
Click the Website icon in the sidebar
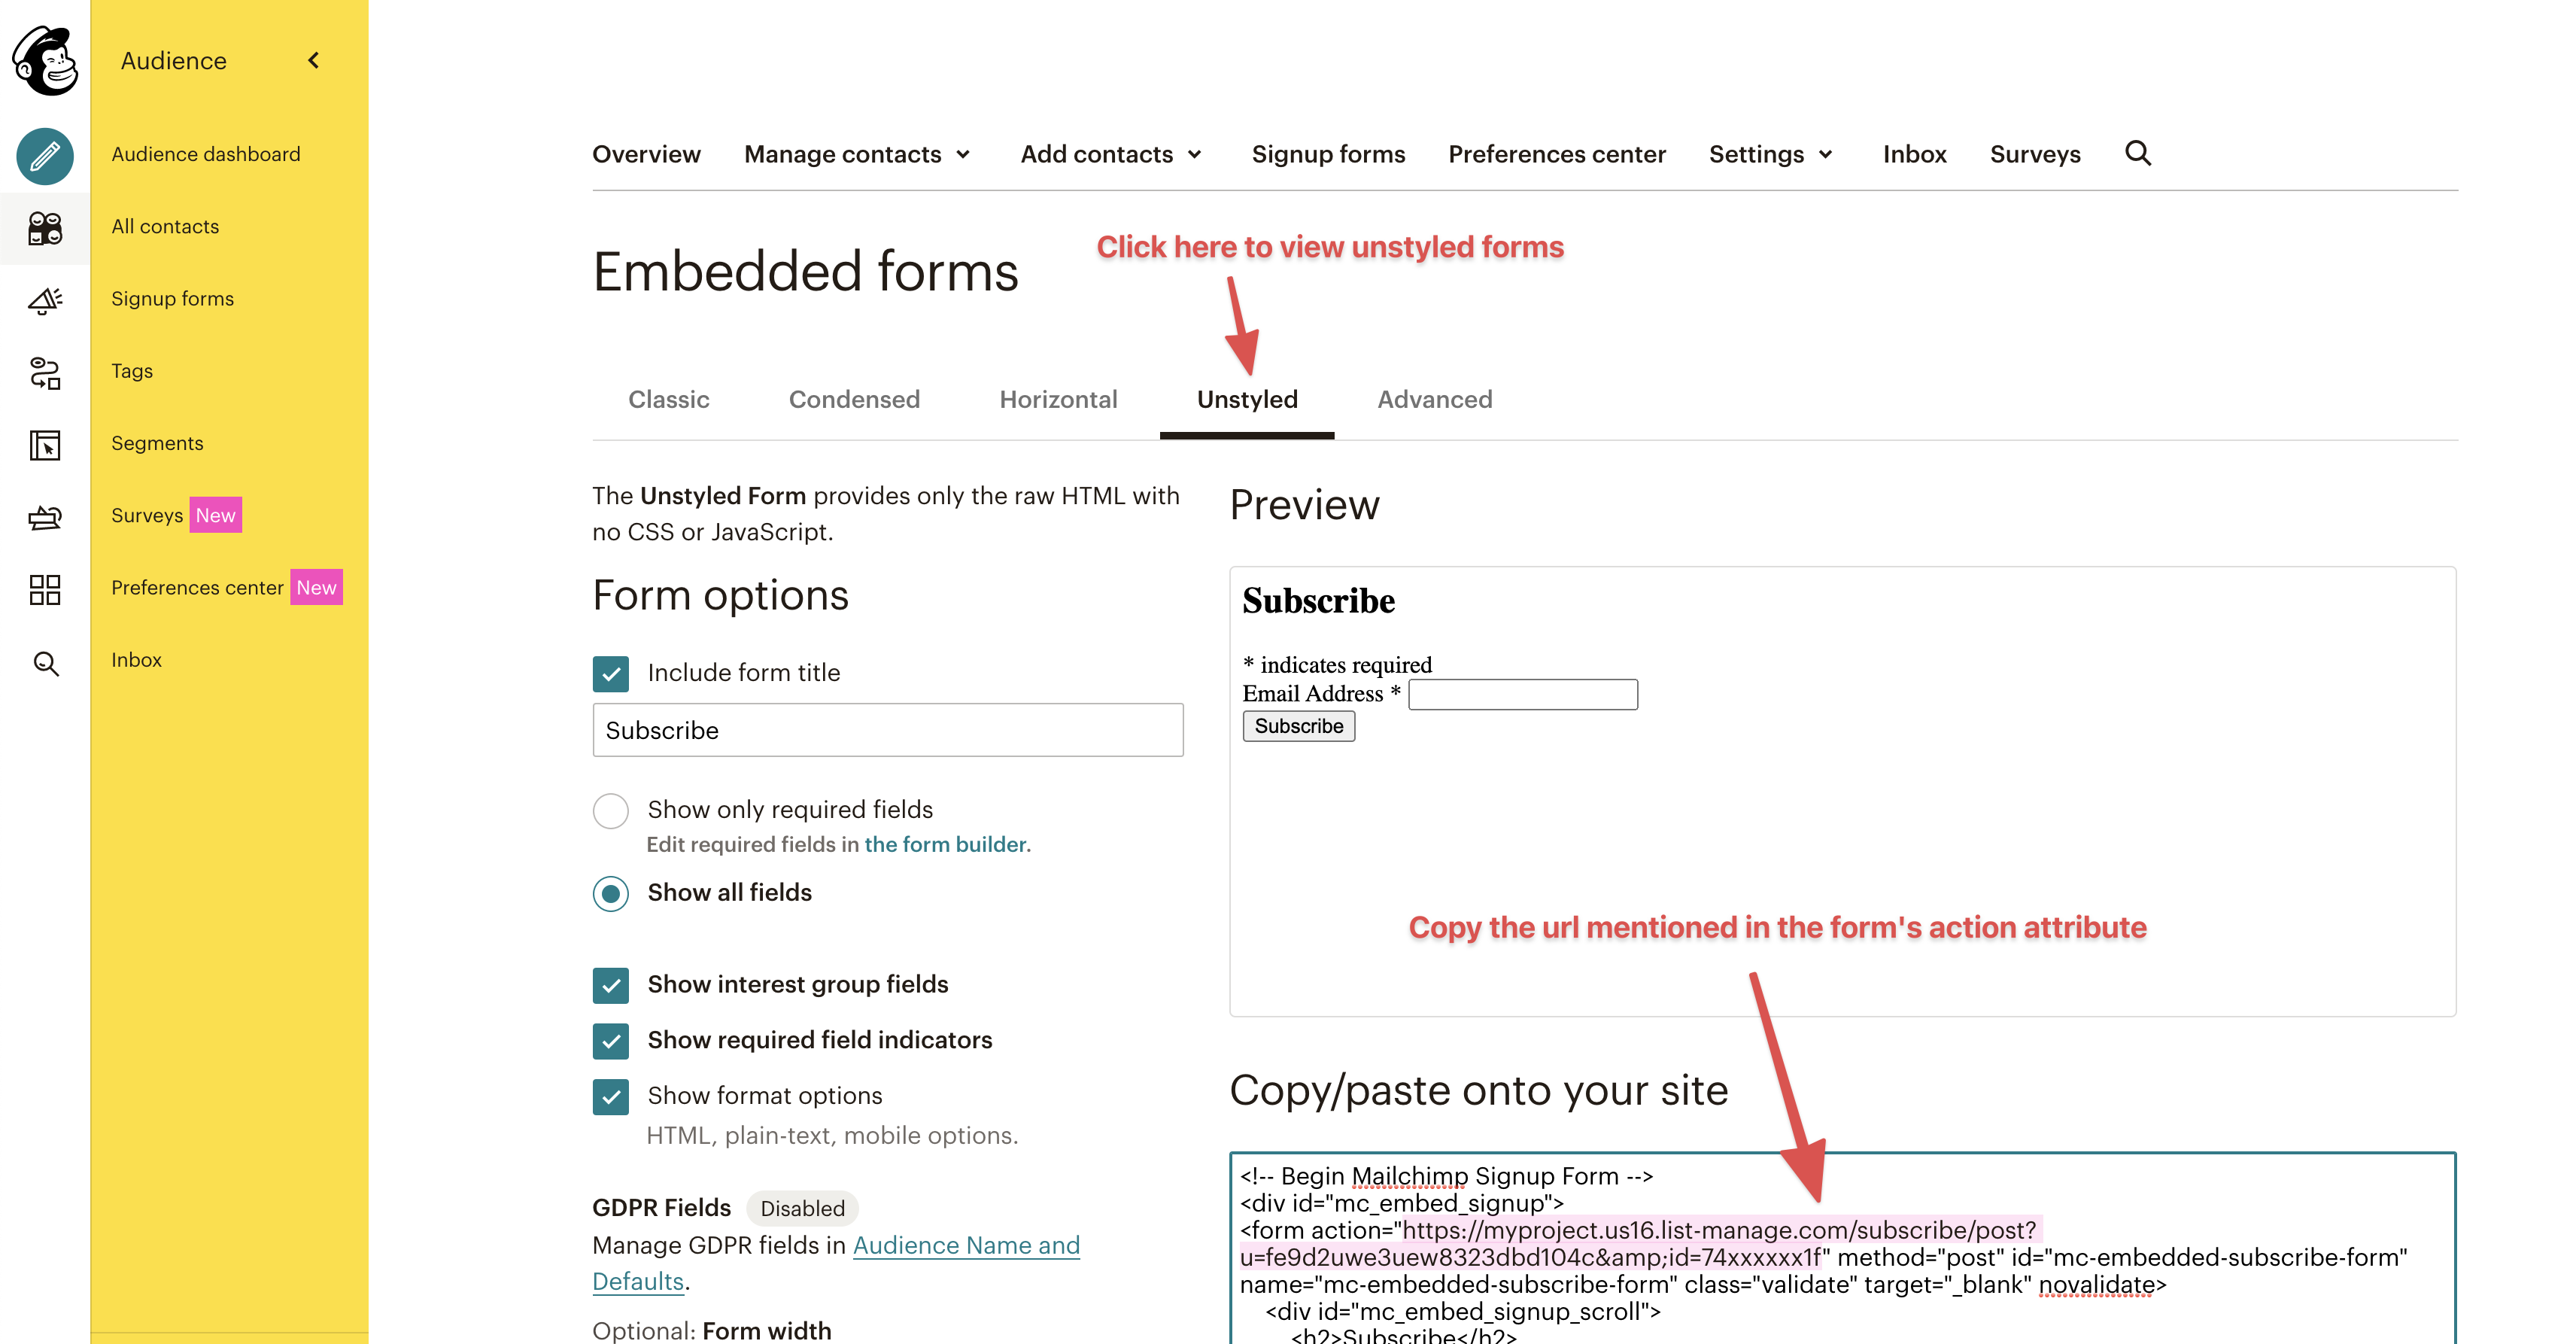click(45, 445)
